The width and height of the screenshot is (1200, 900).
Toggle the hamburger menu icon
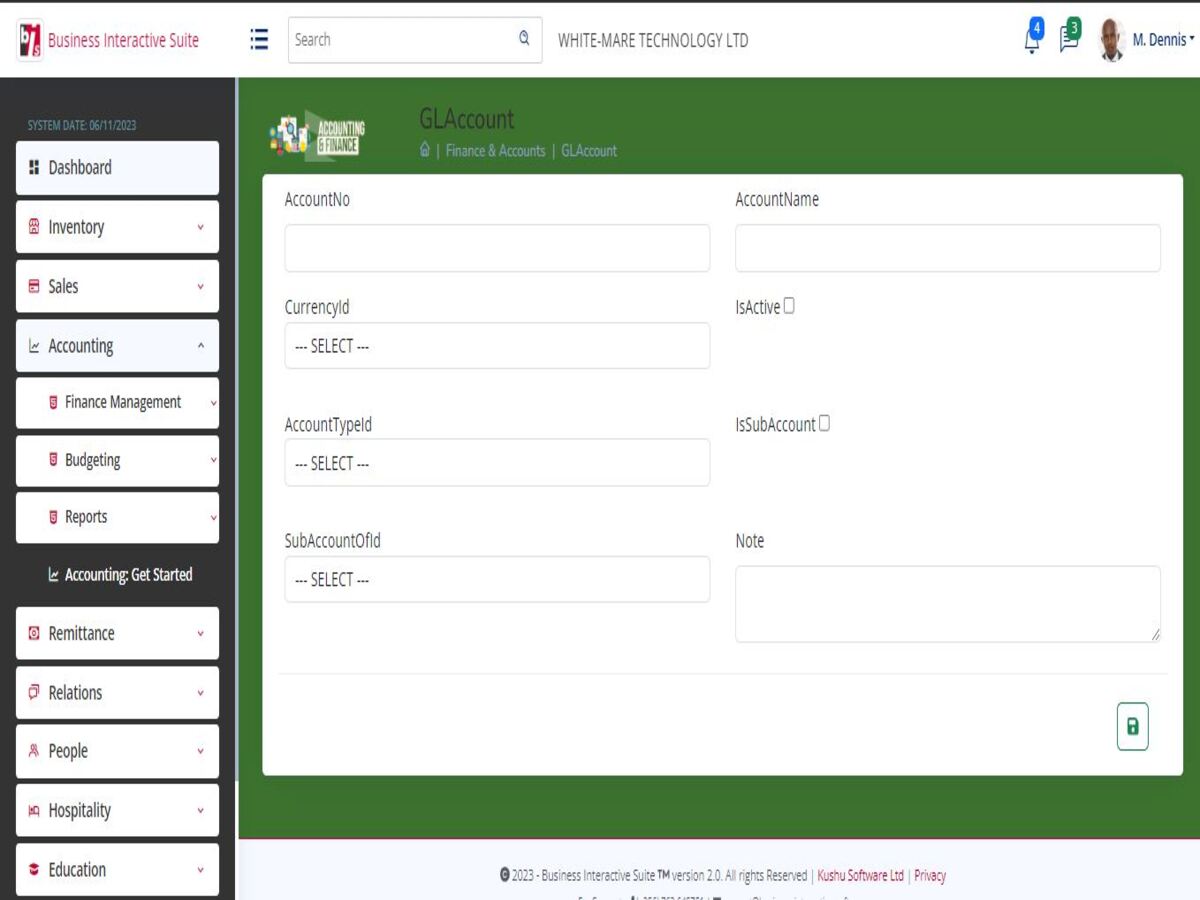tap(259, 39)
